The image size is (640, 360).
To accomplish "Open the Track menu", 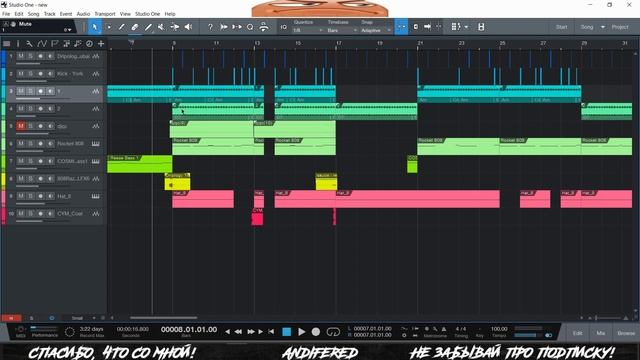I will 49,14.
